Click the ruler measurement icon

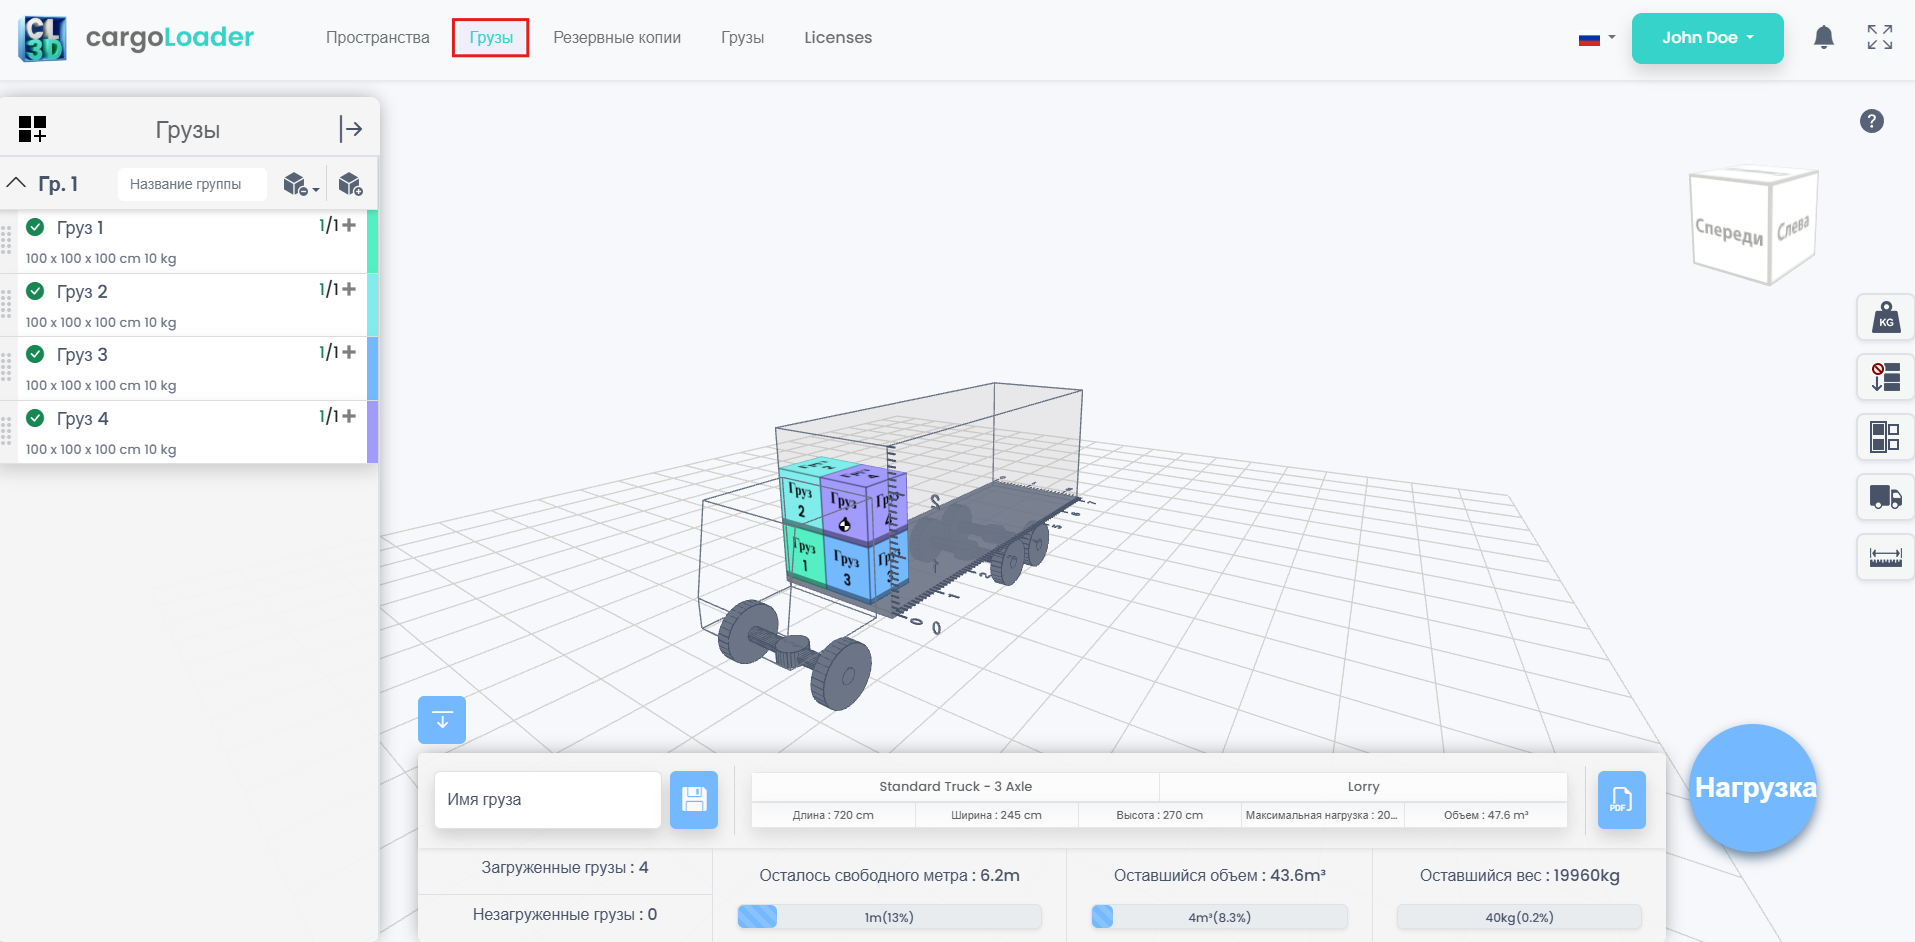point(1885,557)
